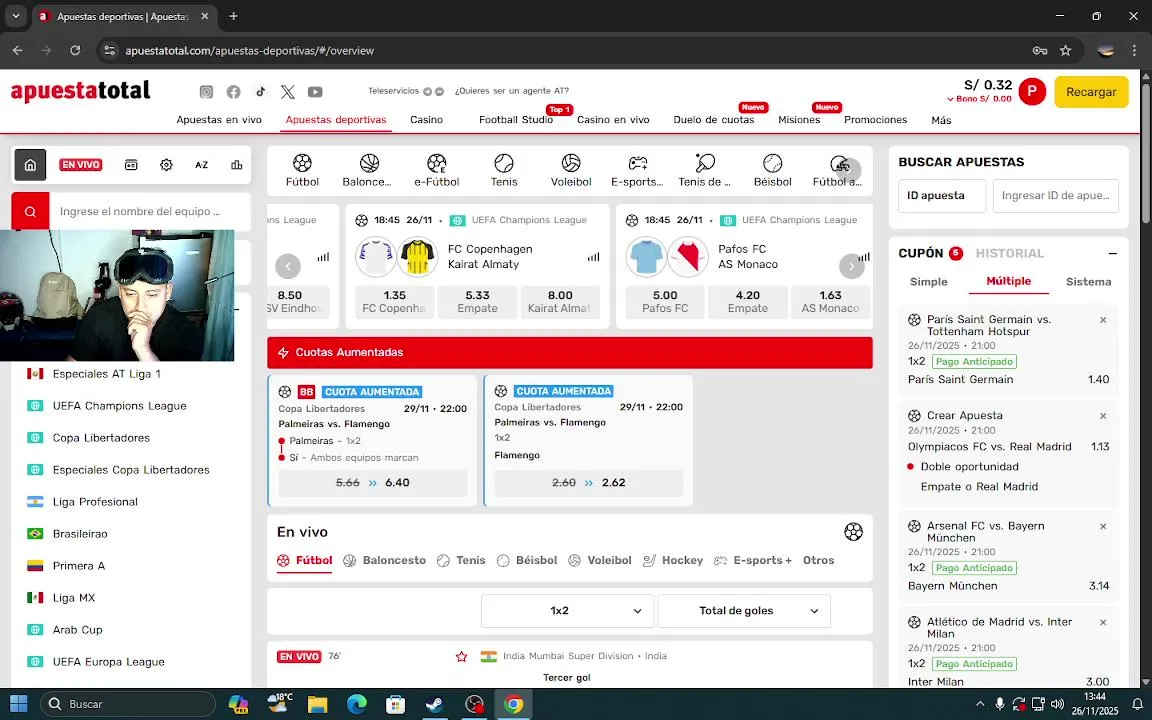
Task: Open the Casino menu item
Action: pos(426,120)
